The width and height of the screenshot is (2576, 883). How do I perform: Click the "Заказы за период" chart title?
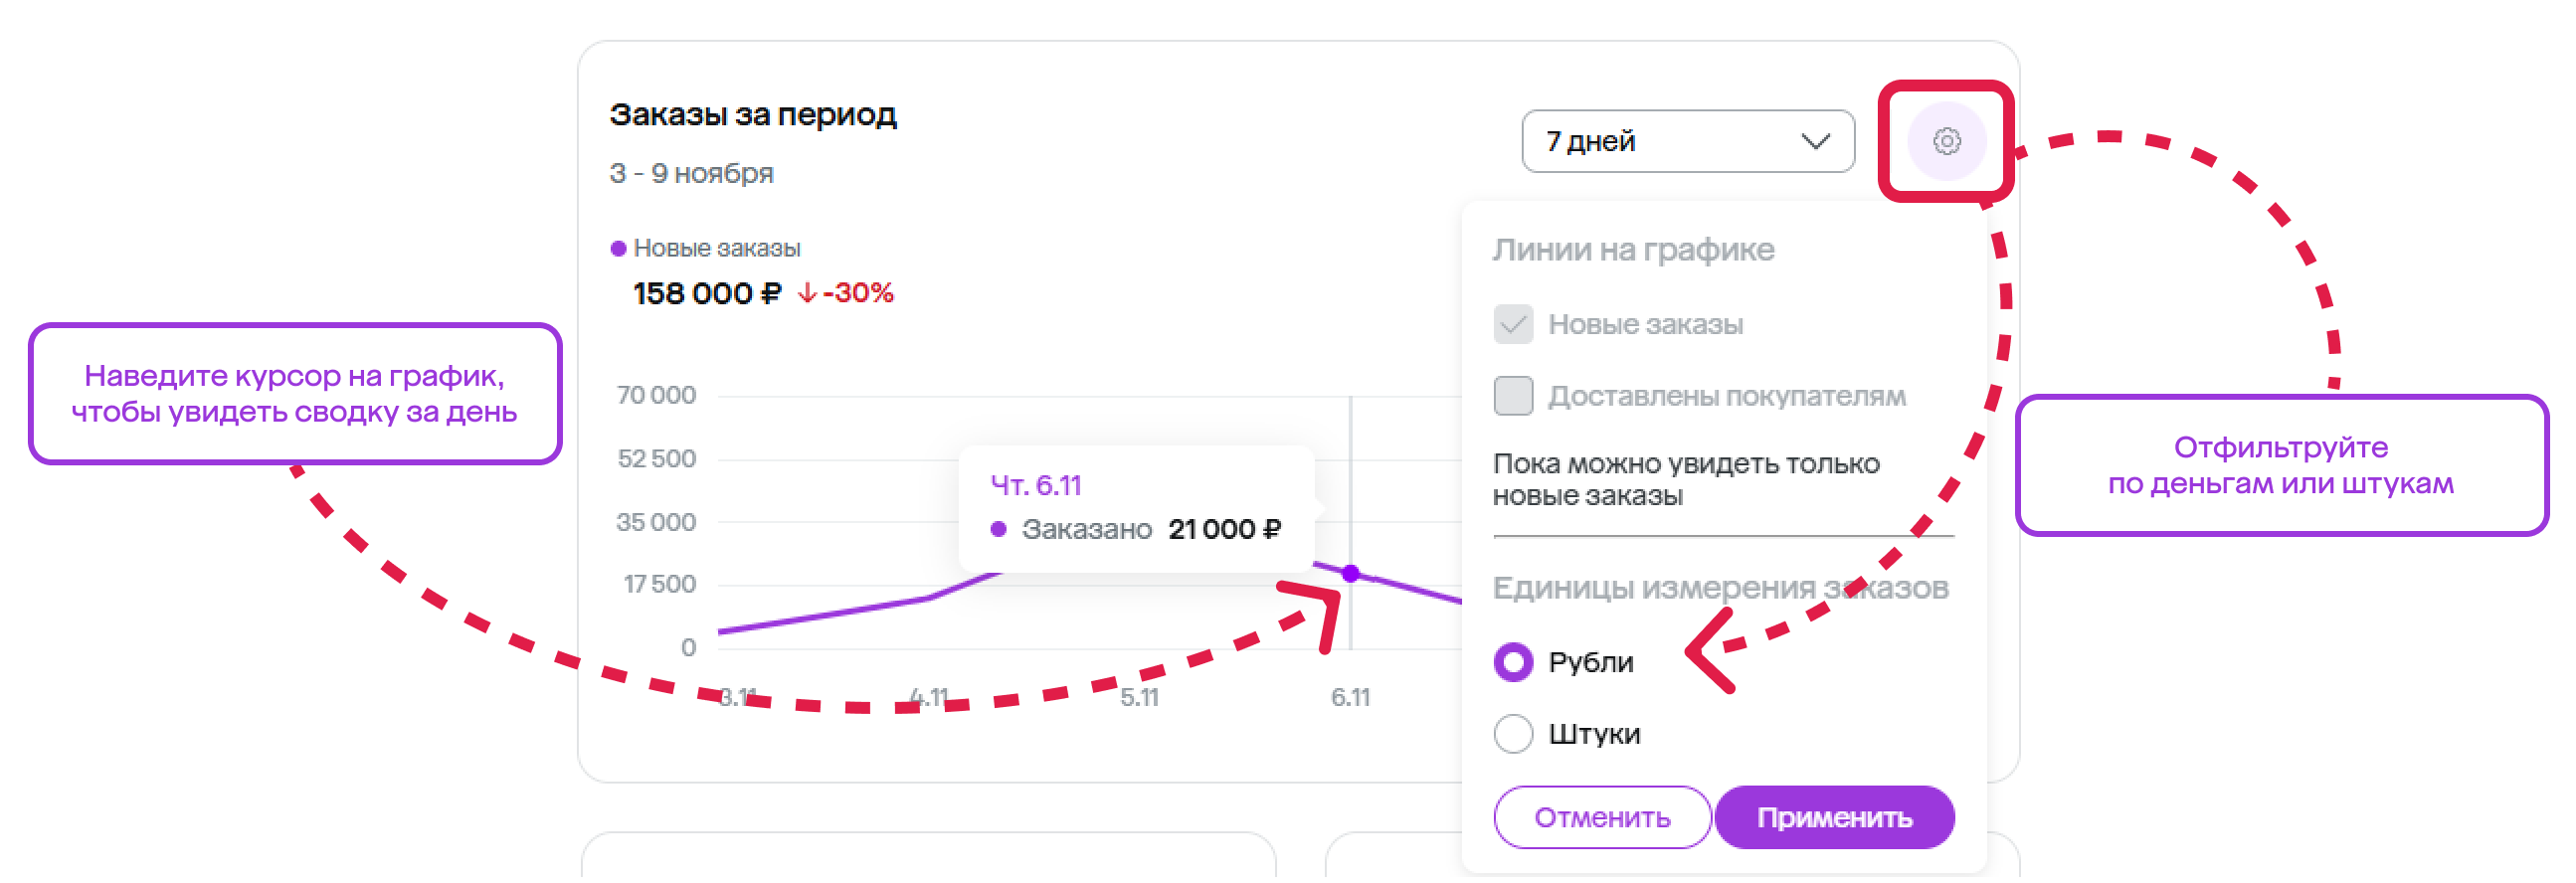pyautogui.click(x=752, y=115)
